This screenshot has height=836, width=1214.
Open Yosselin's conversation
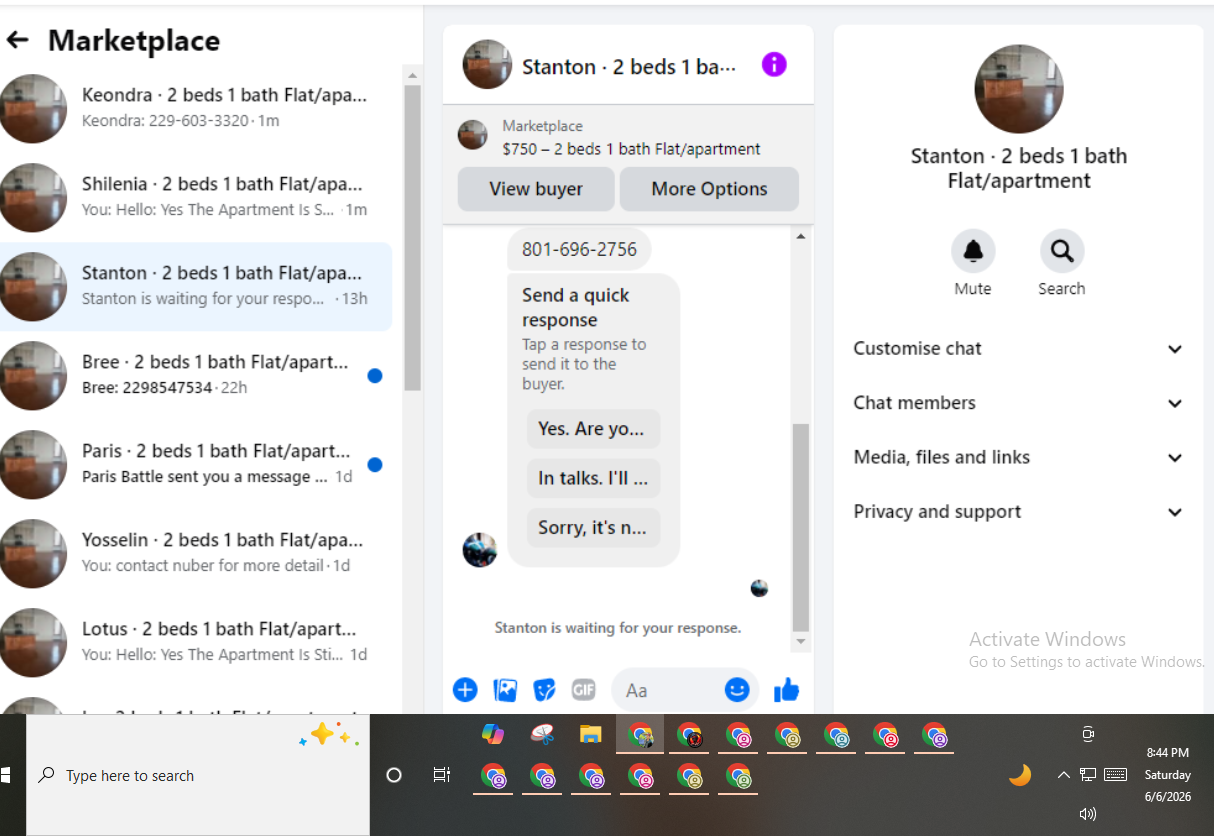point(197,553)
